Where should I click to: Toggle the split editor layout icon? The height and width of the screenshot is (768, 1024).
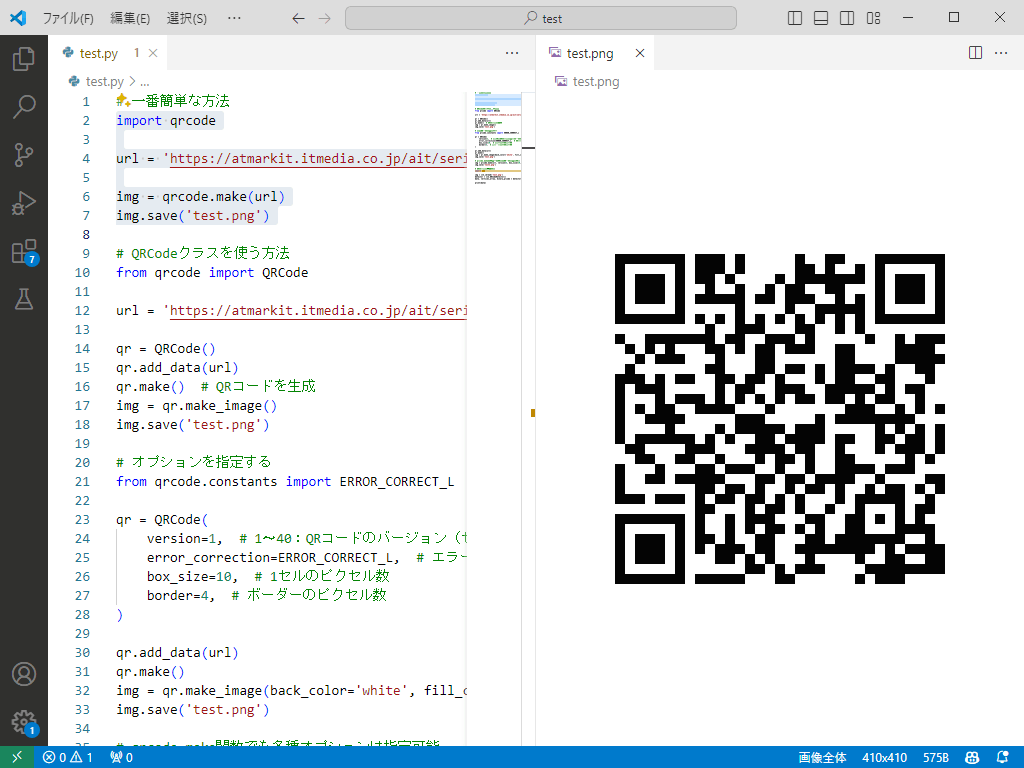pos(975,53)
